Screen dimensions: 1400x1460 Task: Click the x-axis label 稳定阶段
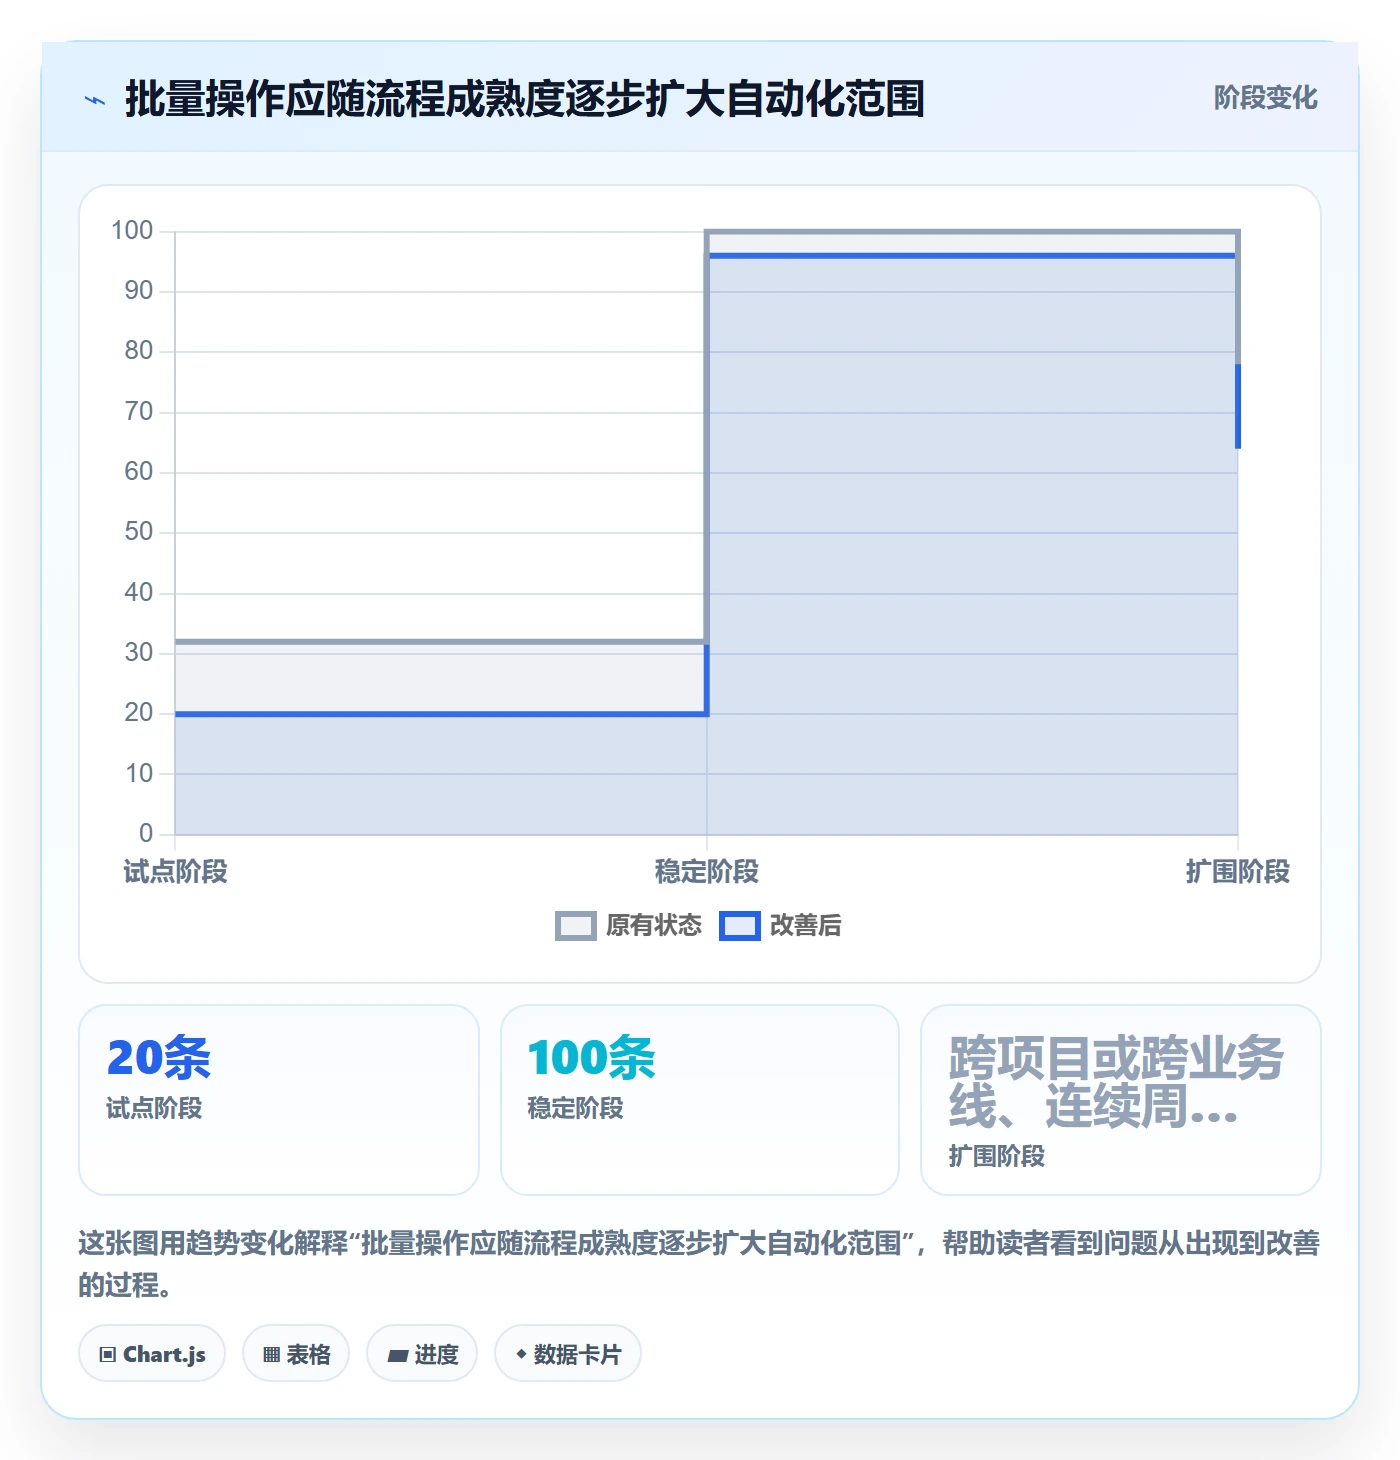(x=707, y=872)
